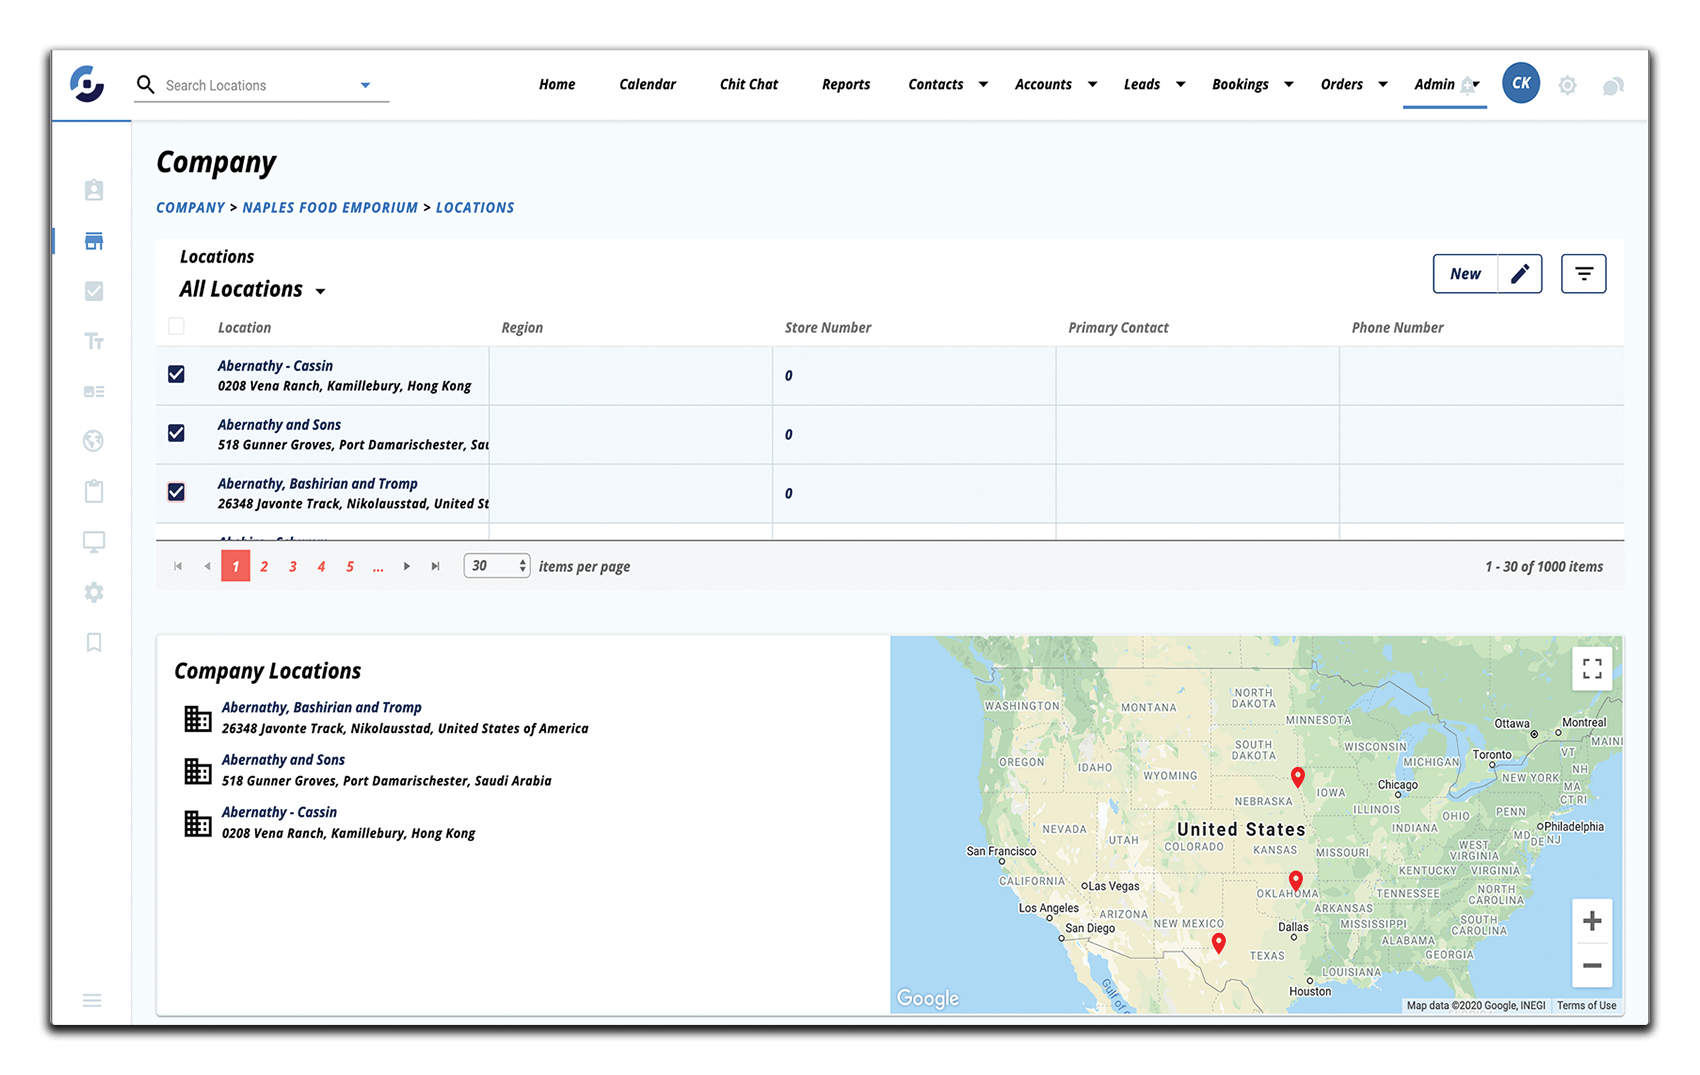Uncheck the Abernathy and Sons row checkbox
Screen dimensions: 1700x1075
point(176,433)
